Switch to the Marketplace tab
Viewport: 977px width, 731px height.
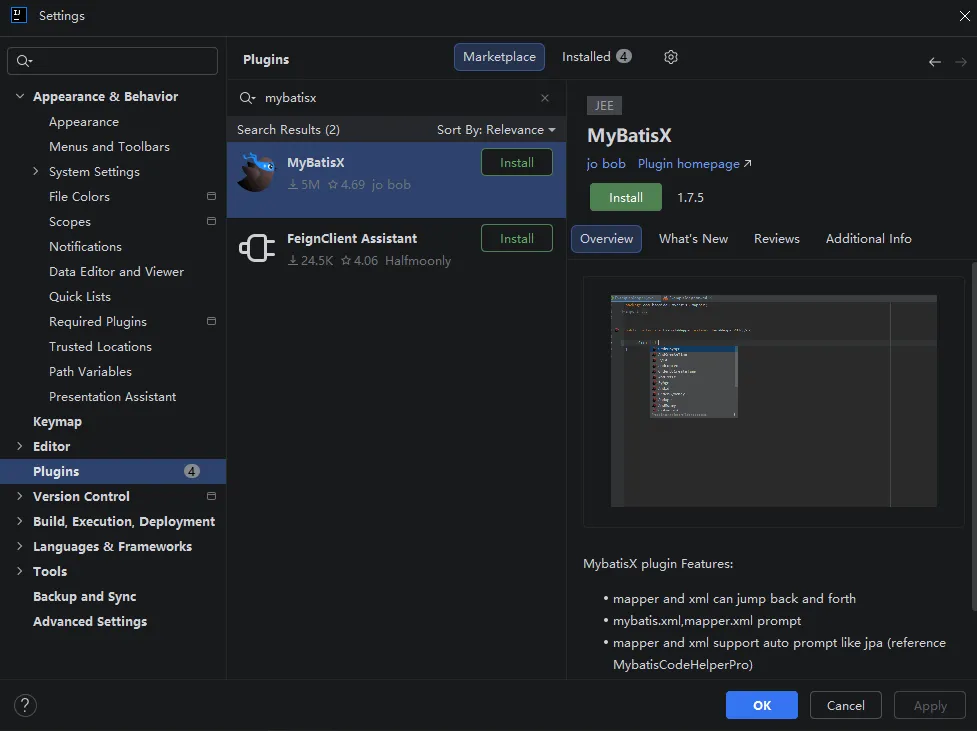coord(499,57)
